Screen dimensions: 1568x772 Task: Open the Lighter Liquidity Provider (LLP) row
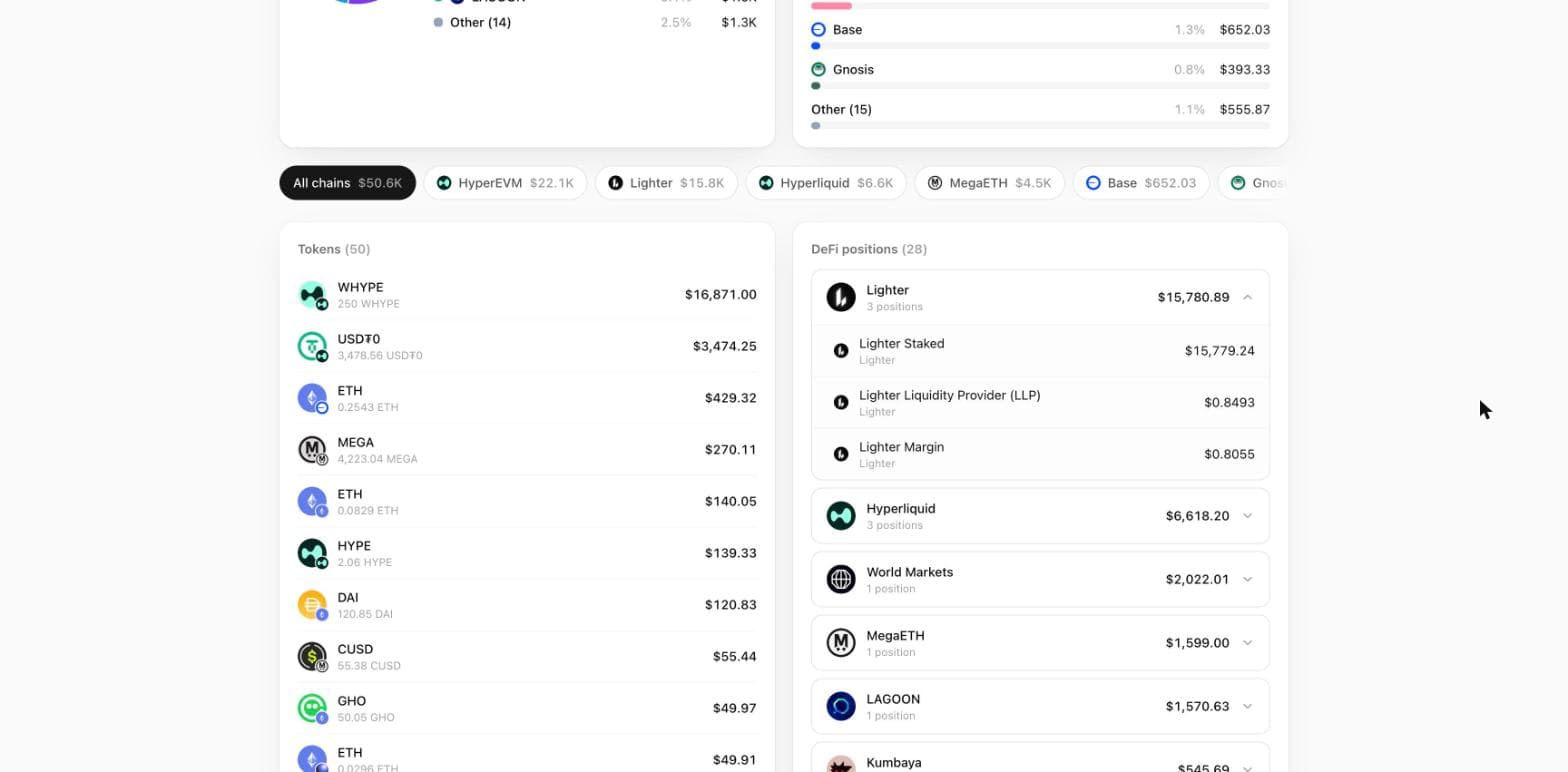(x=1040, y=403)
